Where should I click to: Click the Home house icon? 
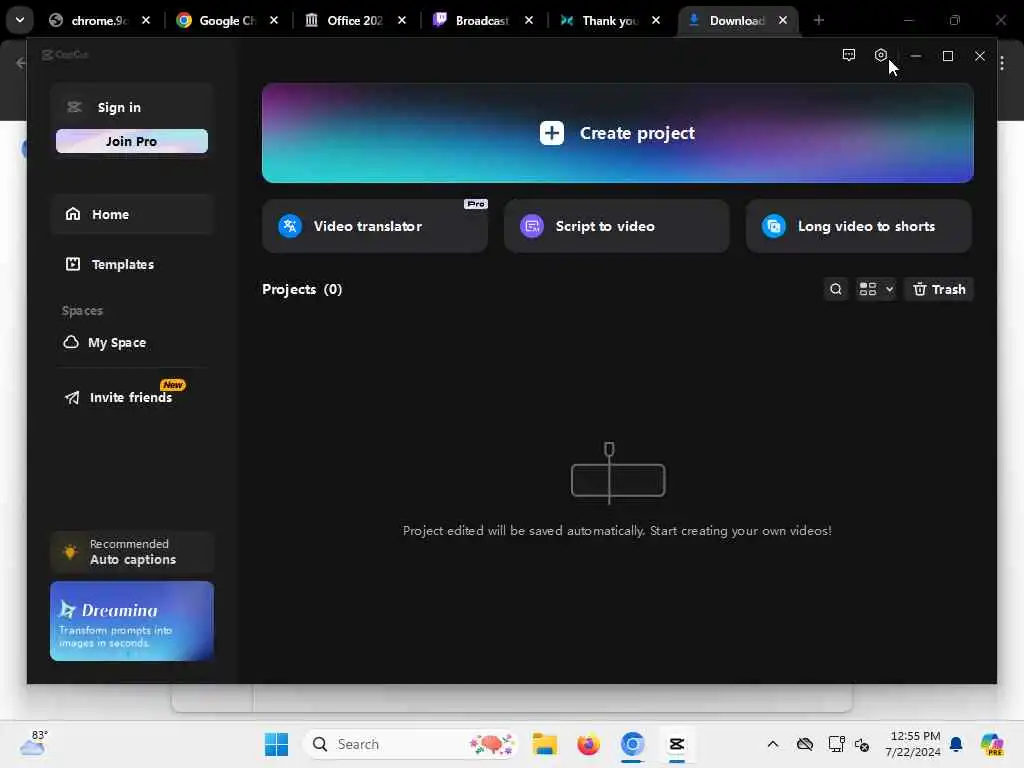coord(73,214)
